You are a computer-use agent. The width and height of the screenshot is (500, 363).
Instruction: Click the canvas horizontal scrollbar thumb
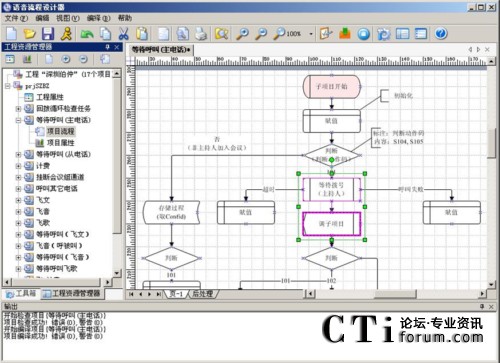(x=395, y=294)
